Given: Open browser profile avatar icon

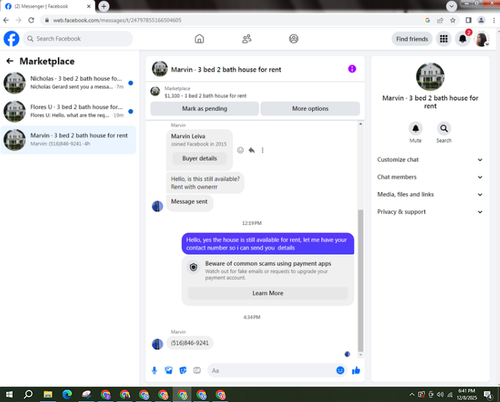Looking at the screenshot, I should [x=481, y=20].
